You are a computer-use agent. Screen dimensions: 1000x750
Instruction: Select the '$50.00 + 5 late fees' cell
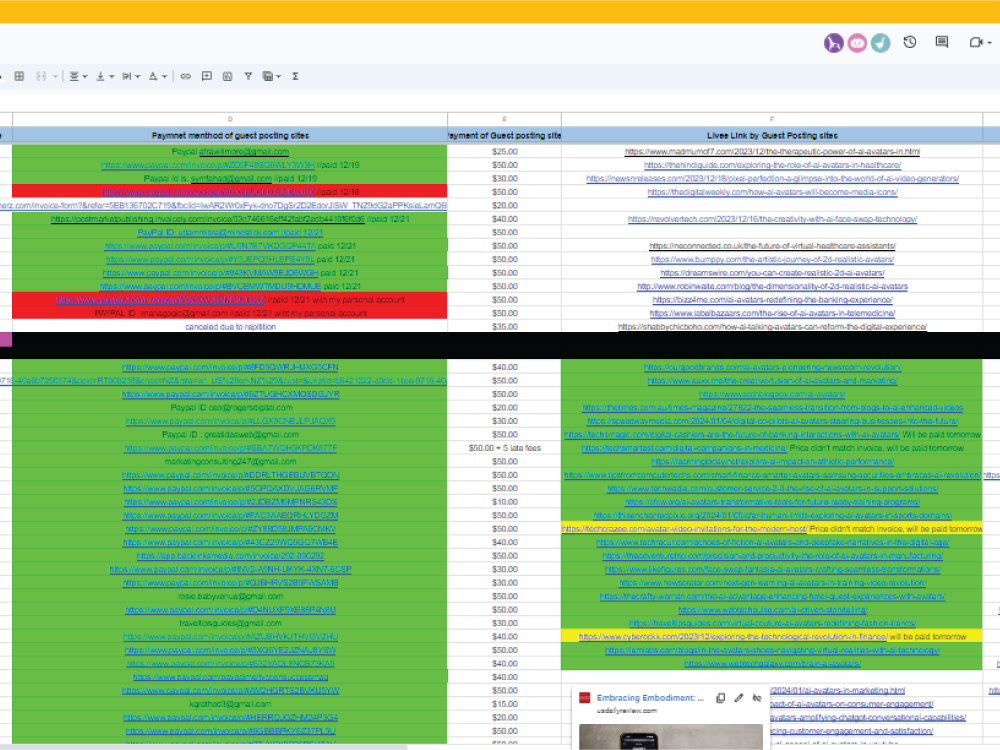click(504, 448)
